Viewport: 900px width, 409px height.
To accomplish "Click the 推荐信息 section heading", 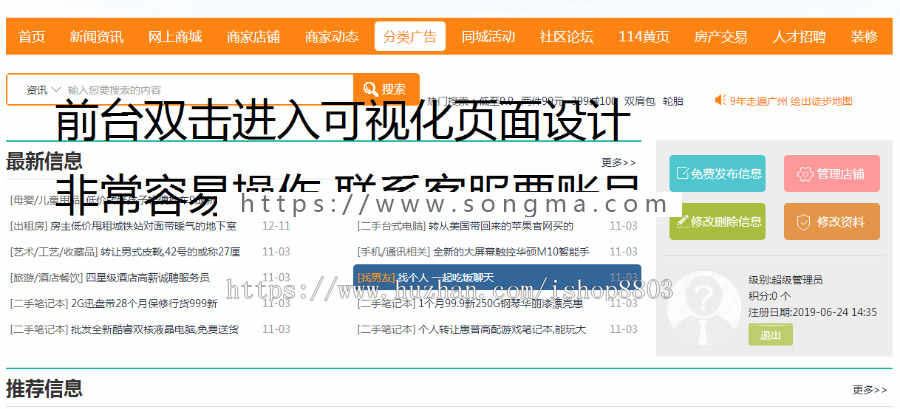I will click(44, 388).
